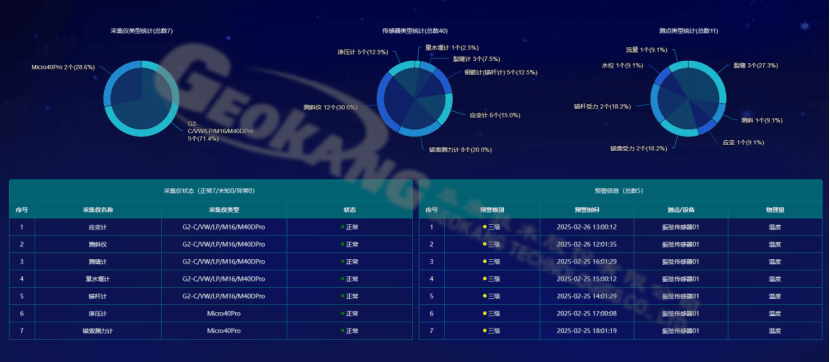Image resolution: width=830 pixels, height=362 pixels.
Task: Click the '采集仪类型统计(总数7)' chart title
Action: 141,31
